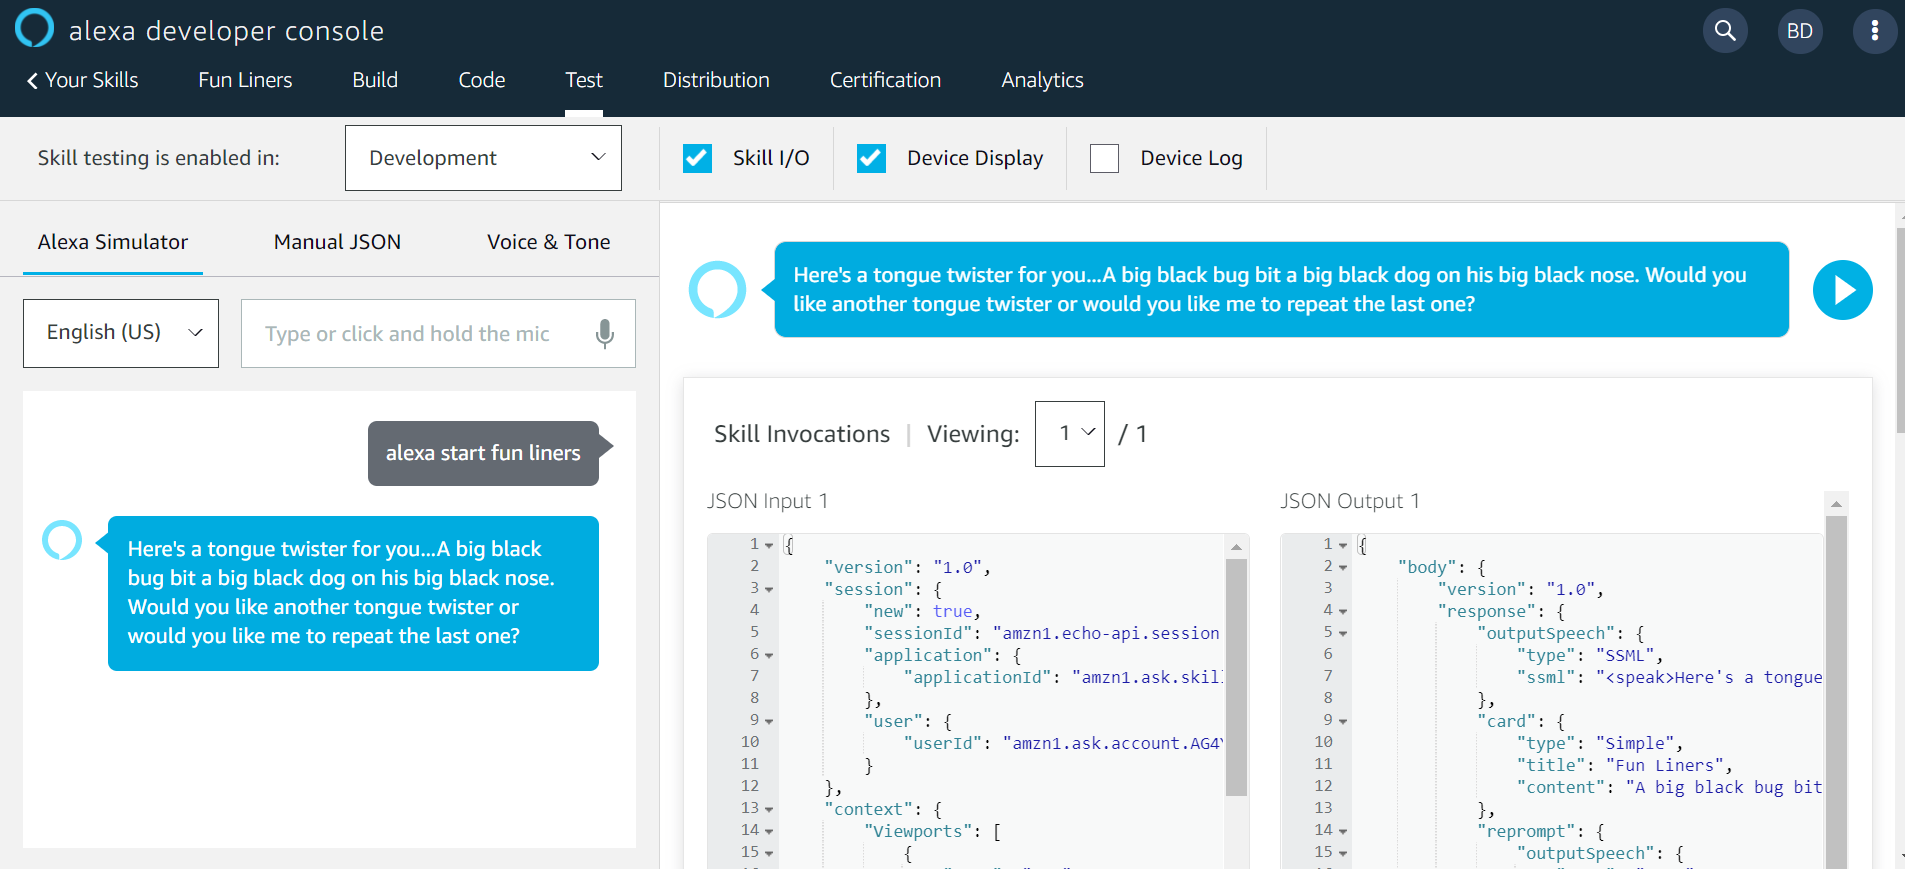Collapse the "application" fold arrow in JSON Input
The width and height of the screenshot is (1905, 869).
(769, 656)
